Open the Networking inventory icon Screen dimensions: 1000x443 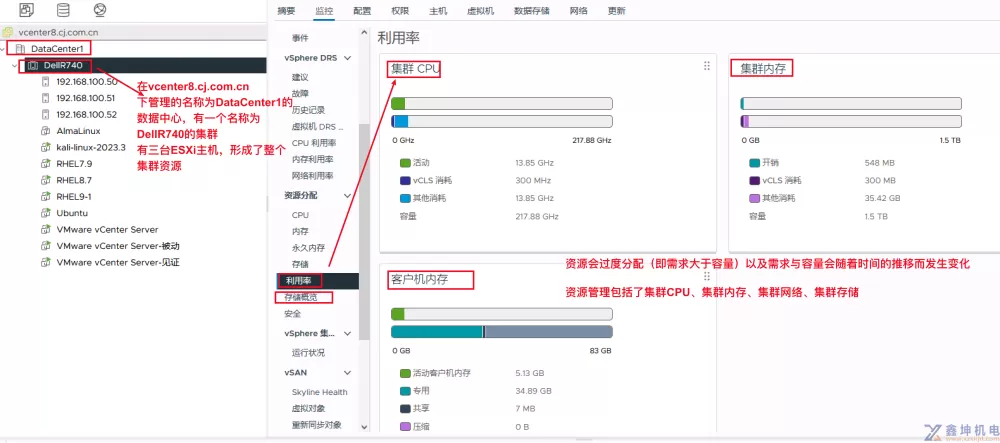pyautogui.click(x=99, y=10)
